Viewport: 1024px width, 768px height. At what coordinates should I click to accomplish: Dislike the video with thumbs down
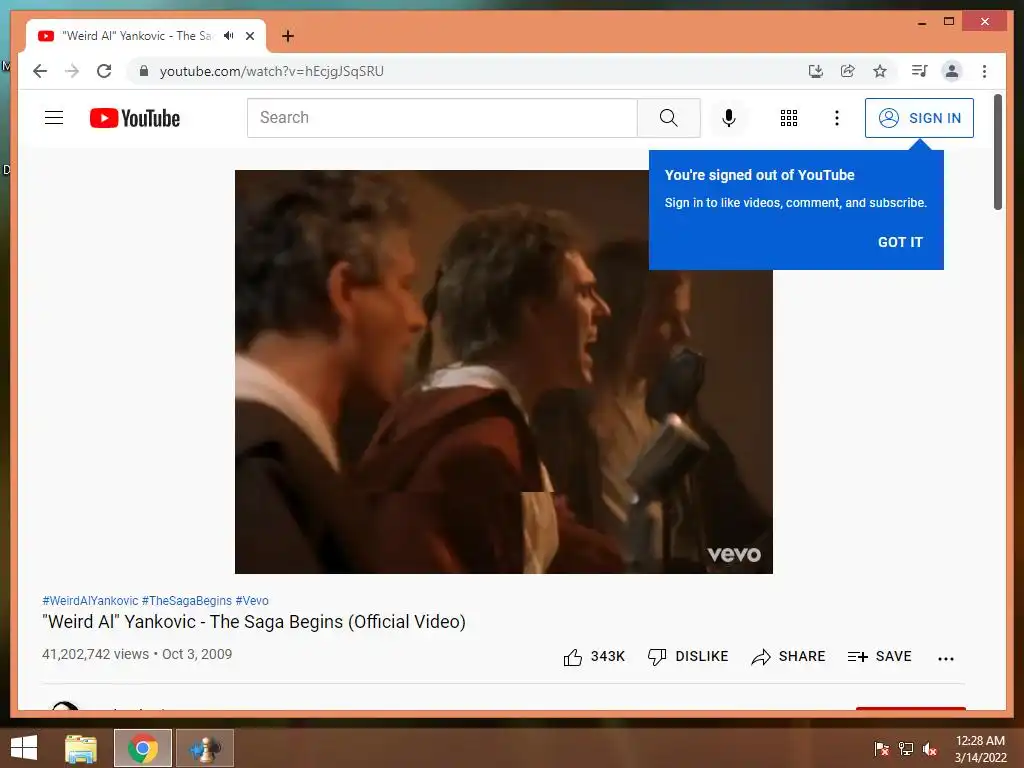tap(688, 656)
